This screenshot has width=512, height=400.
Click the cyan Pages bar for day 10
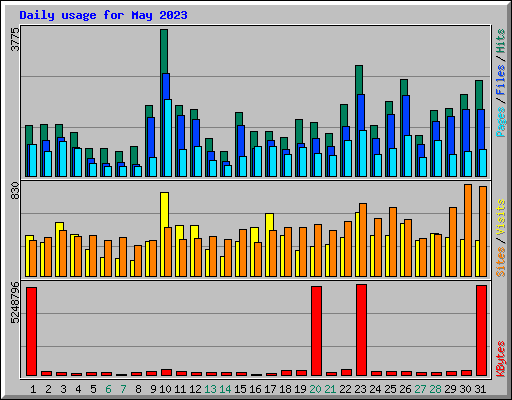[168, 138]
